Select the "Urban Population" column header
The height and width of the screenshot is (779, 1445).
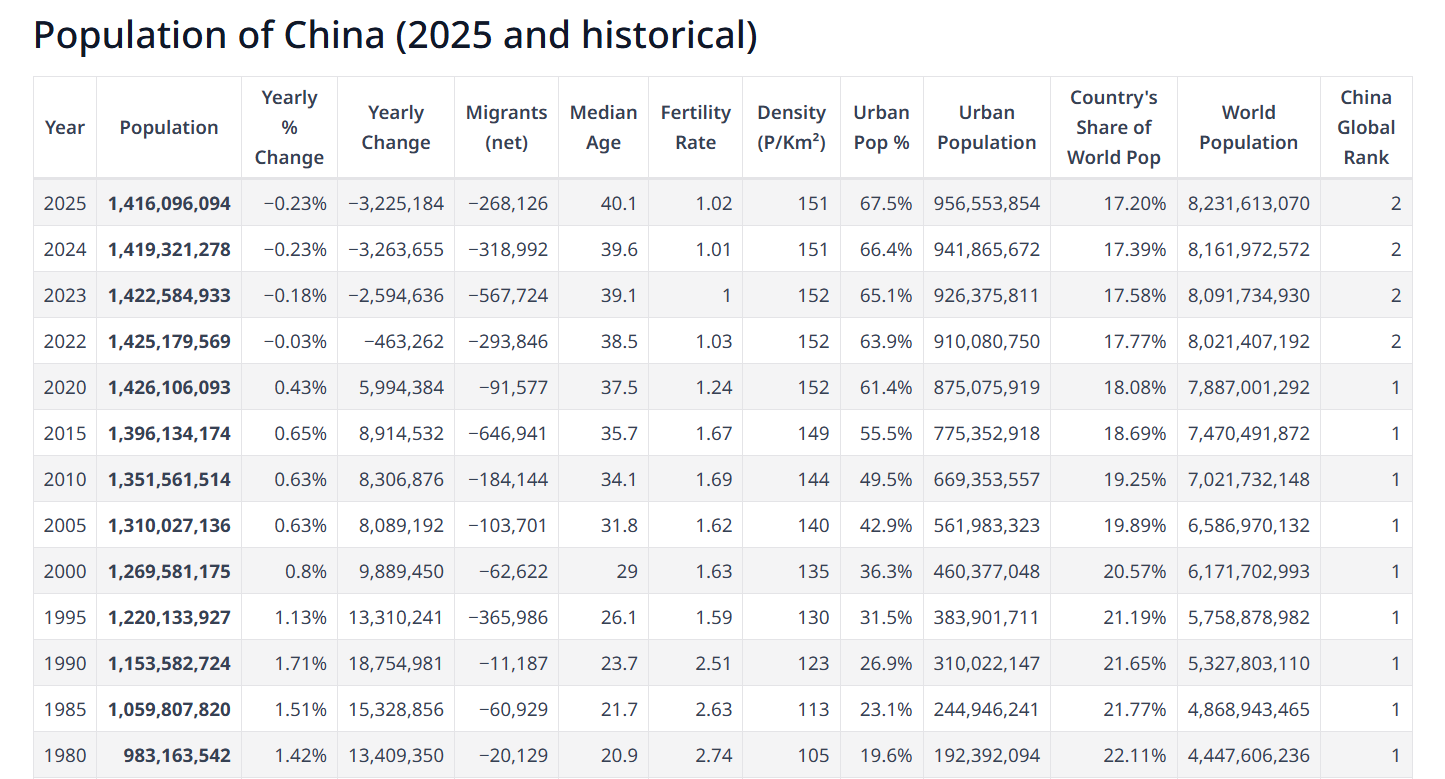click(x=987, y=128)
